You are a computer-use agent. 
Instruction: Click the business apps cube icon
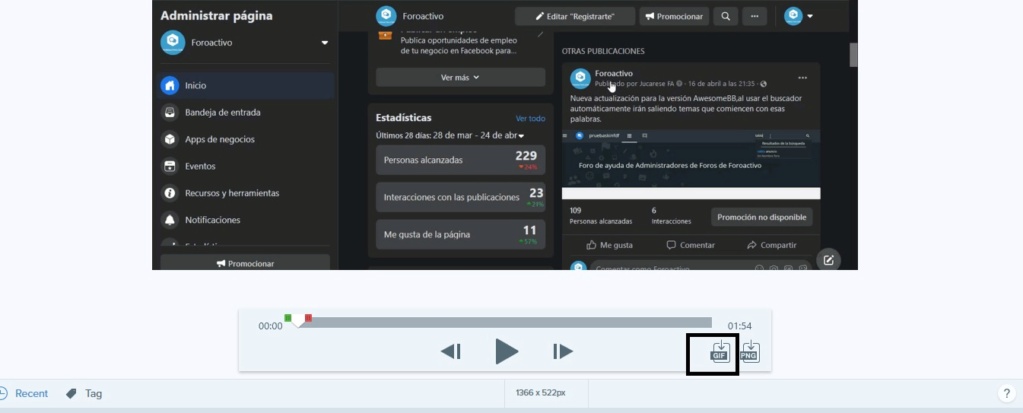[x=170, y=139]
